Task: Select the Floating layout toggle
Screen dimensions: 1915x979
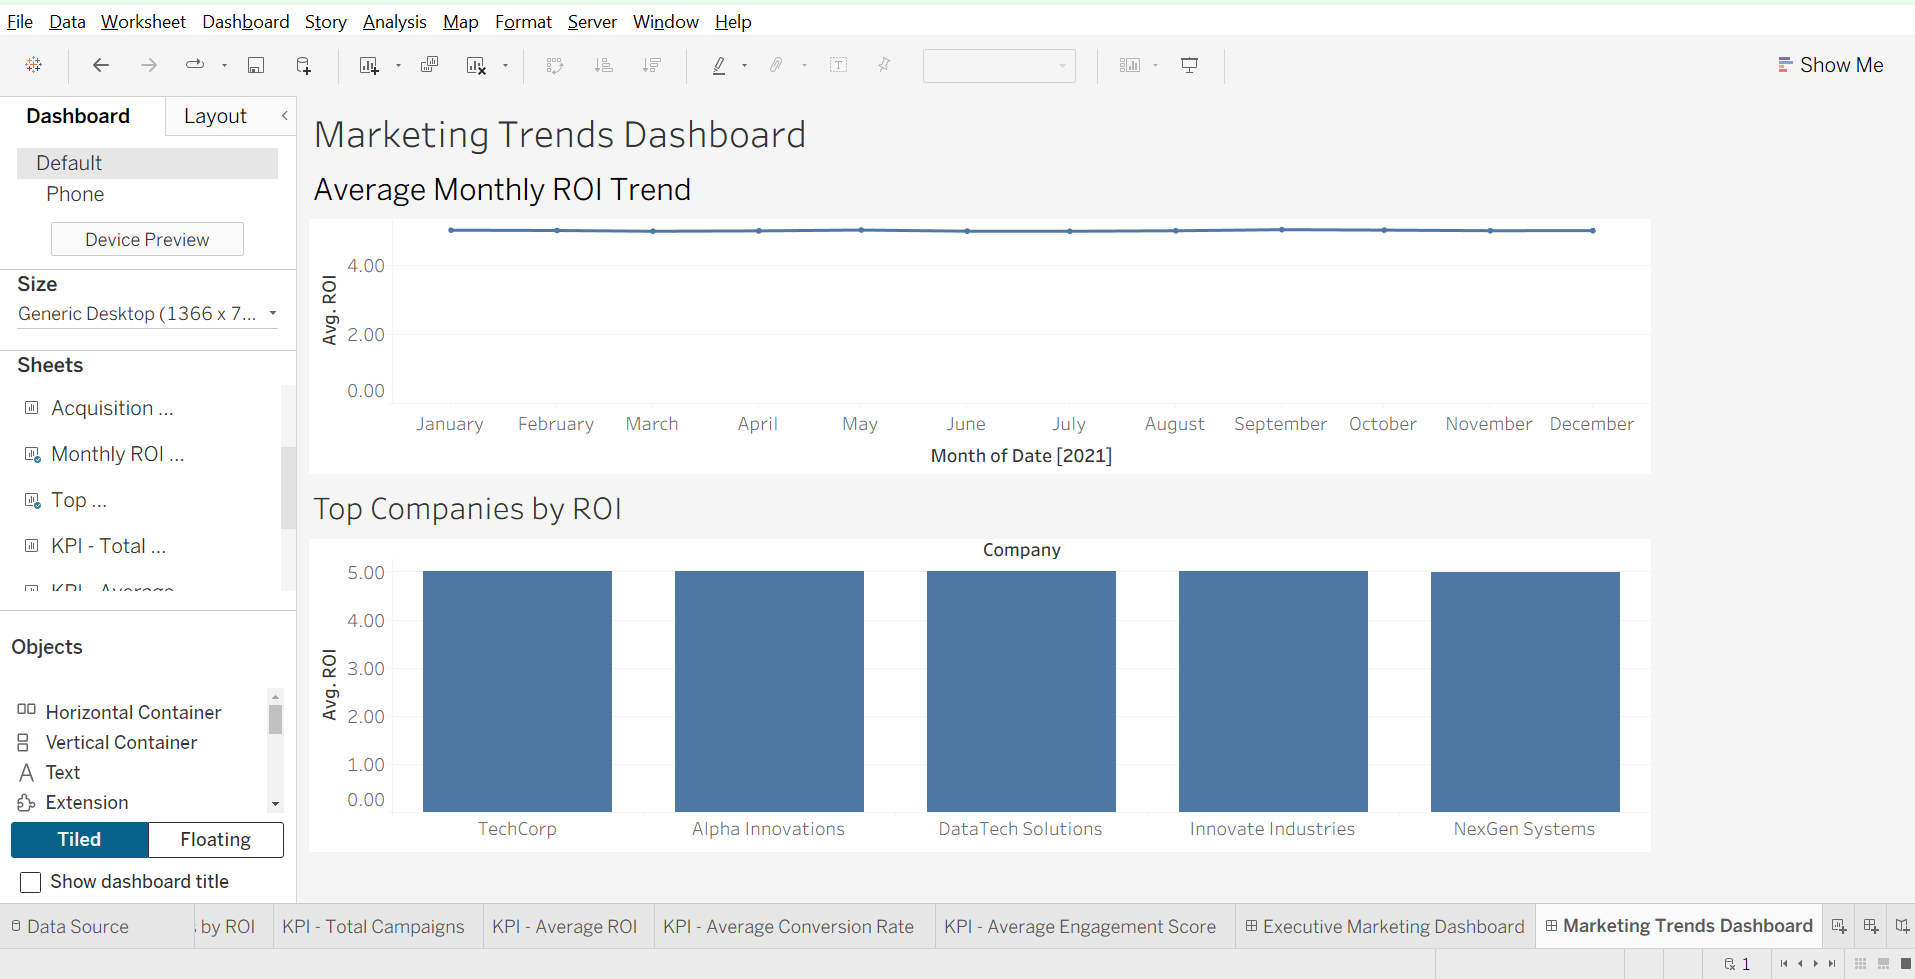Action: tap(216, 840)
